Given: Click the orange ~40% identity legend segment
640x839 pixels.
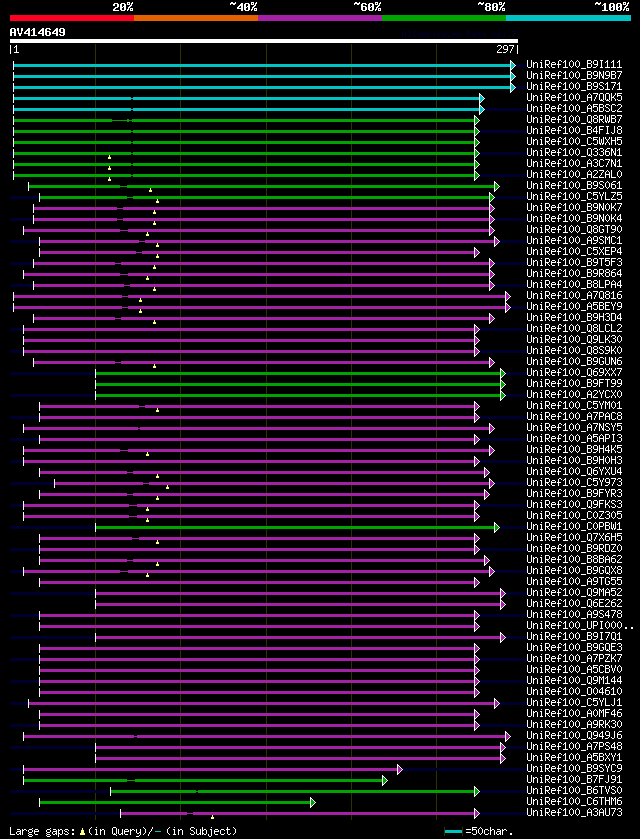Looking at the screenshot, I should click(x=196, y=18).
